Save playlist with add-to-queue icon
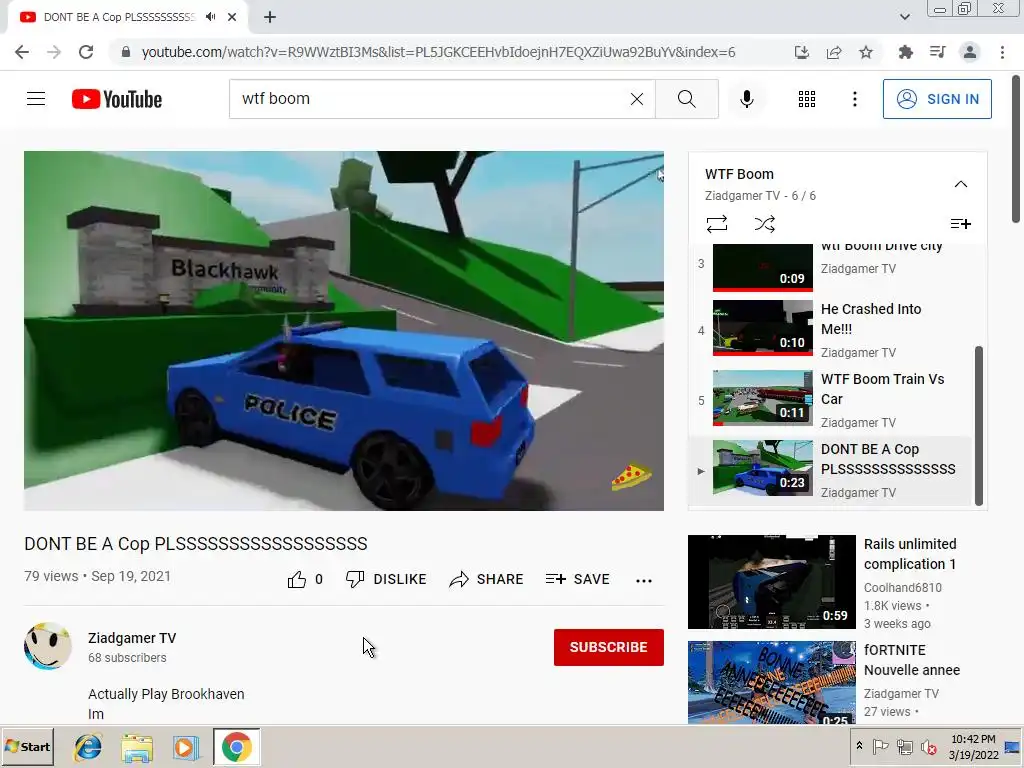This screenshot has height=768, width=1024. coord(961,224)
